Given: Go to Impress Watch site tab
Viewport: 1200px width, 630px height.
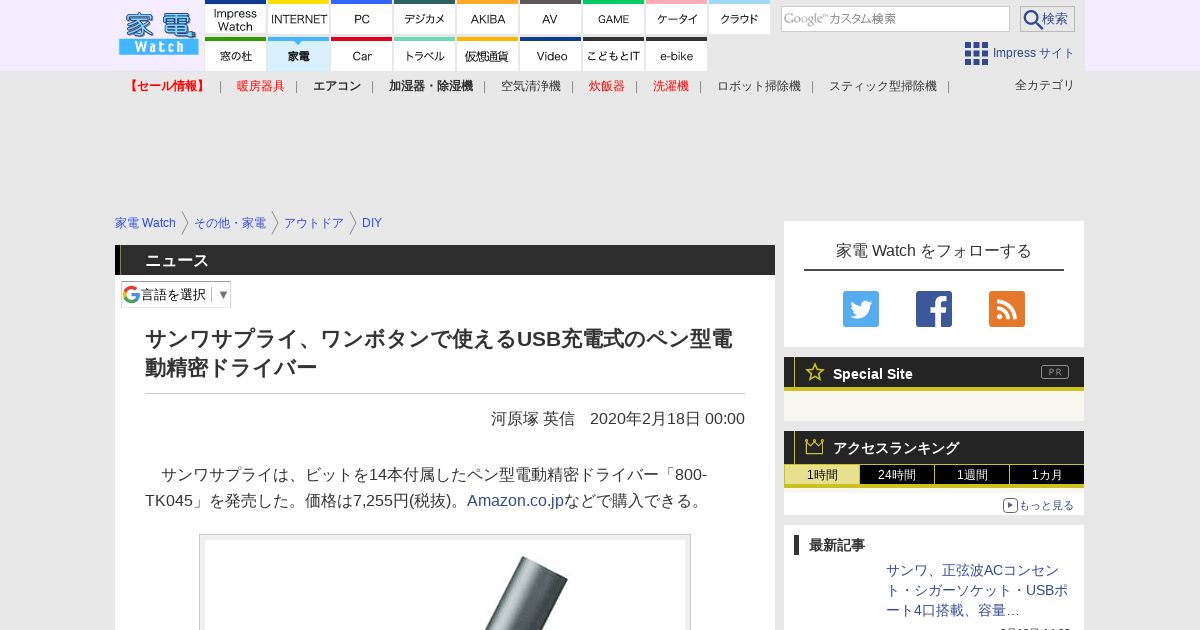Looking at the screenshot, I should point(236,18).
